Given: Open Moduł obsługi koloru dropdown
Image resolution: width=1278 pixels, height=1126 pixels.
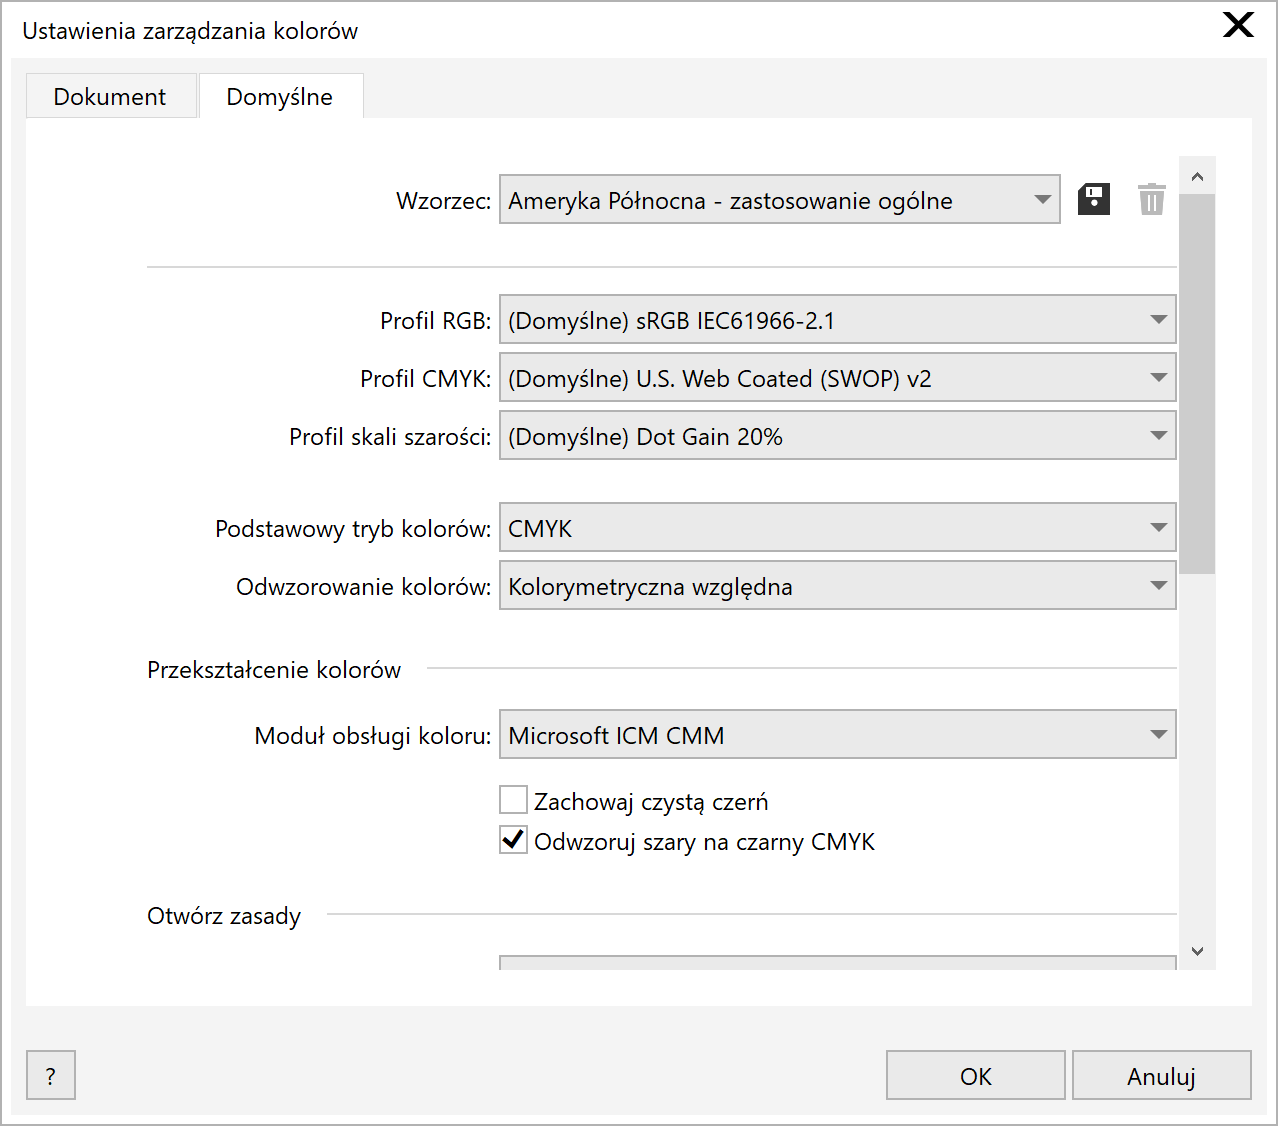Looking at the screenshot, I should pos(837,735).
